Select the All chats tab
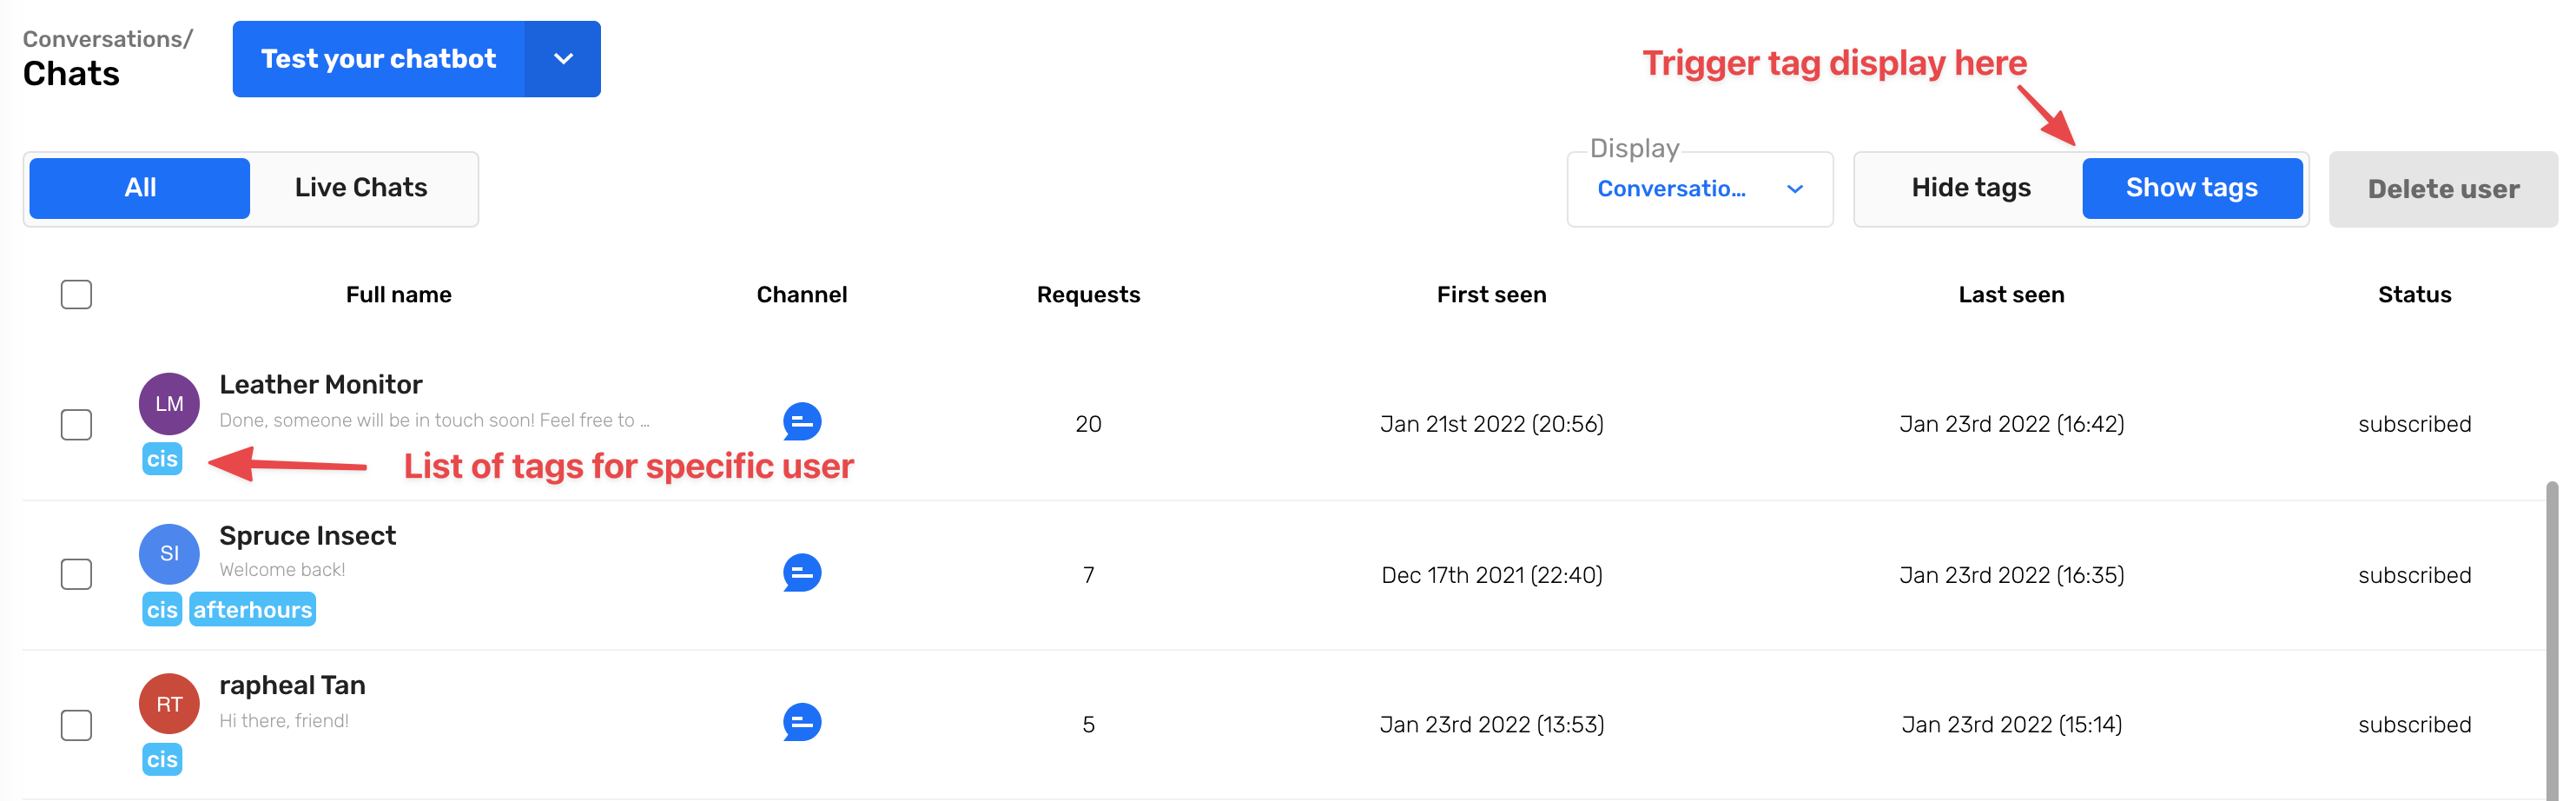2576x801 pixels. click(140, 188)
